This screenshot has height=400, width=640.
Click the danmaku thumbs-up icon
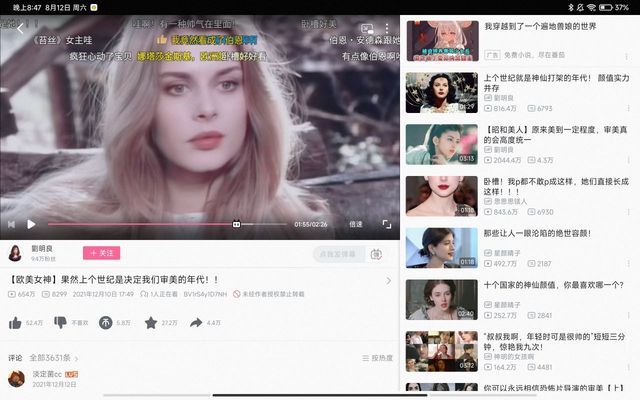click(x=162, y=40)
